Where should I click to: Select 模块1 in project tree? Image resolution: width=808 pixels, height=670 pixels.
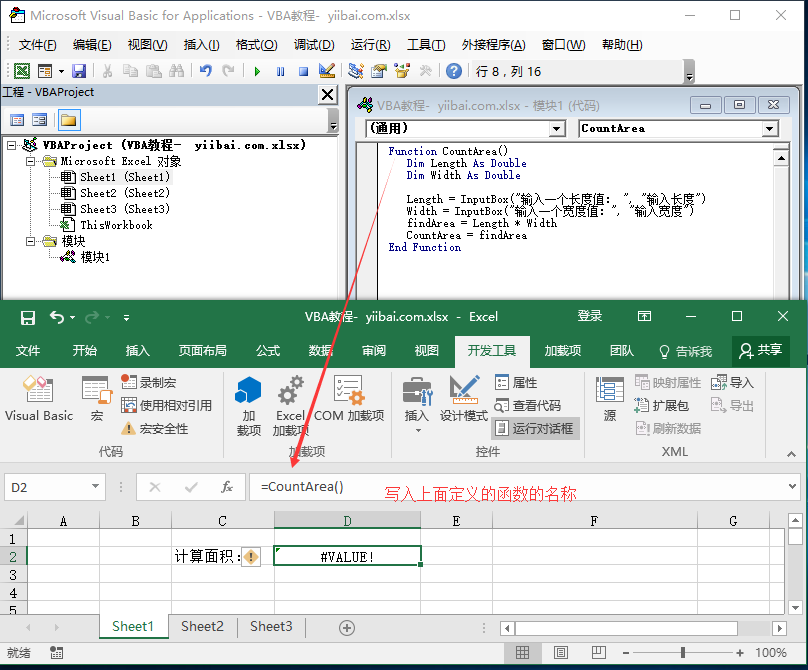pyautogui.click(x=95, y=257)
